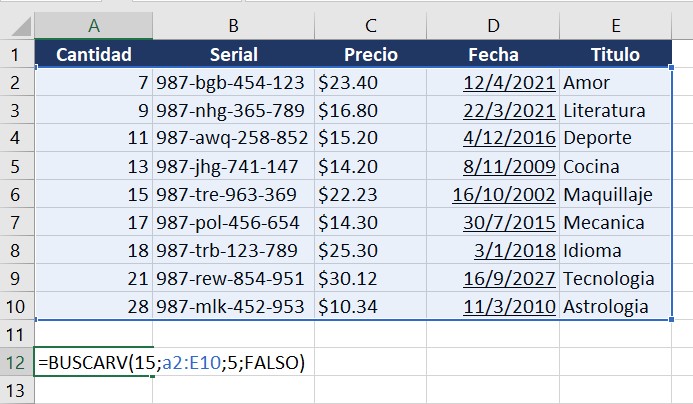Select row 11 header
693x404 pixels.
pos(16,334)
